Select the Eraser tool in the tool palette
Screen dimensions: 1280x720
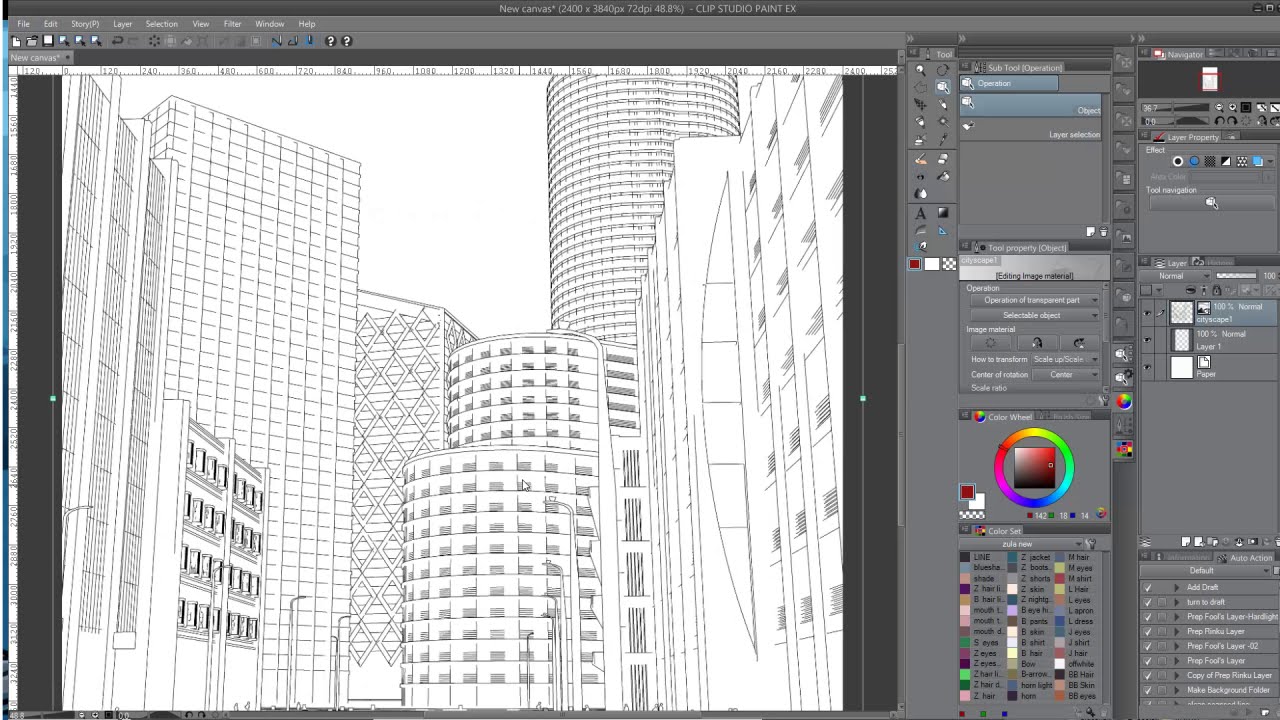(x=942, y=159)
